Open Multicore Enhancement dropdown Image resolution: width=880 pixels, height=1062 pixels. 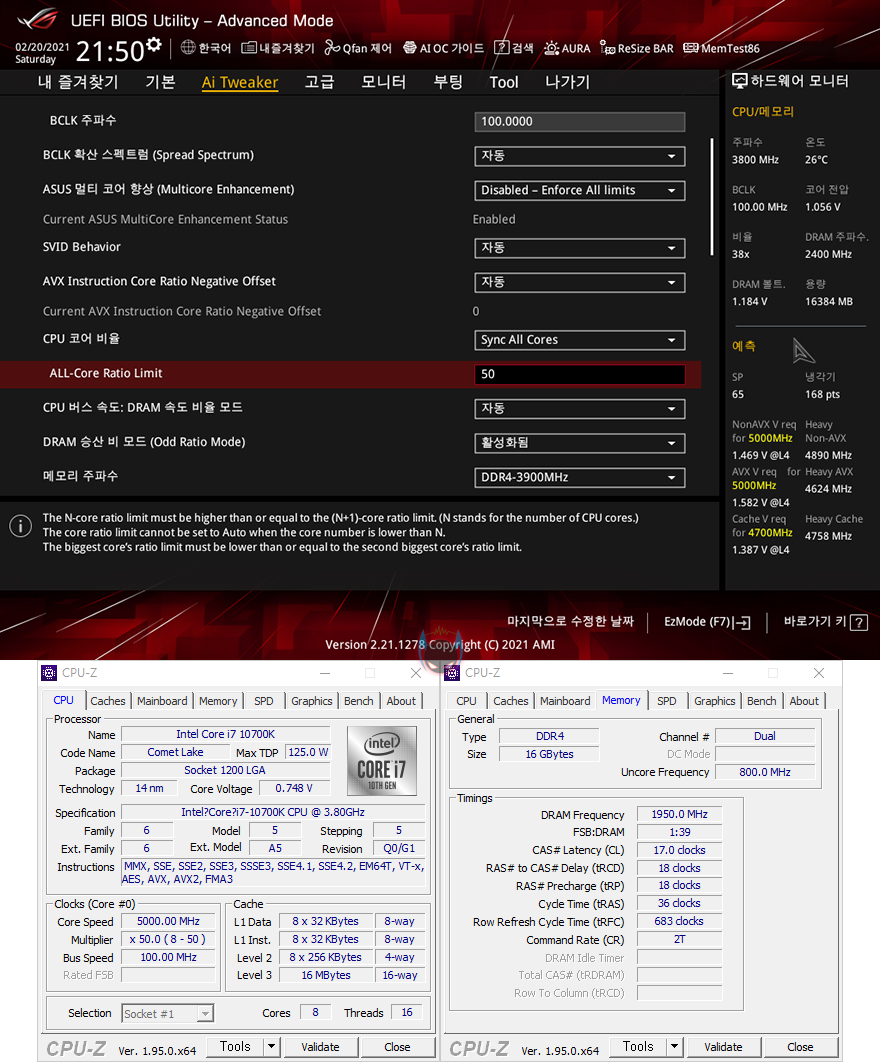point(579,190)
